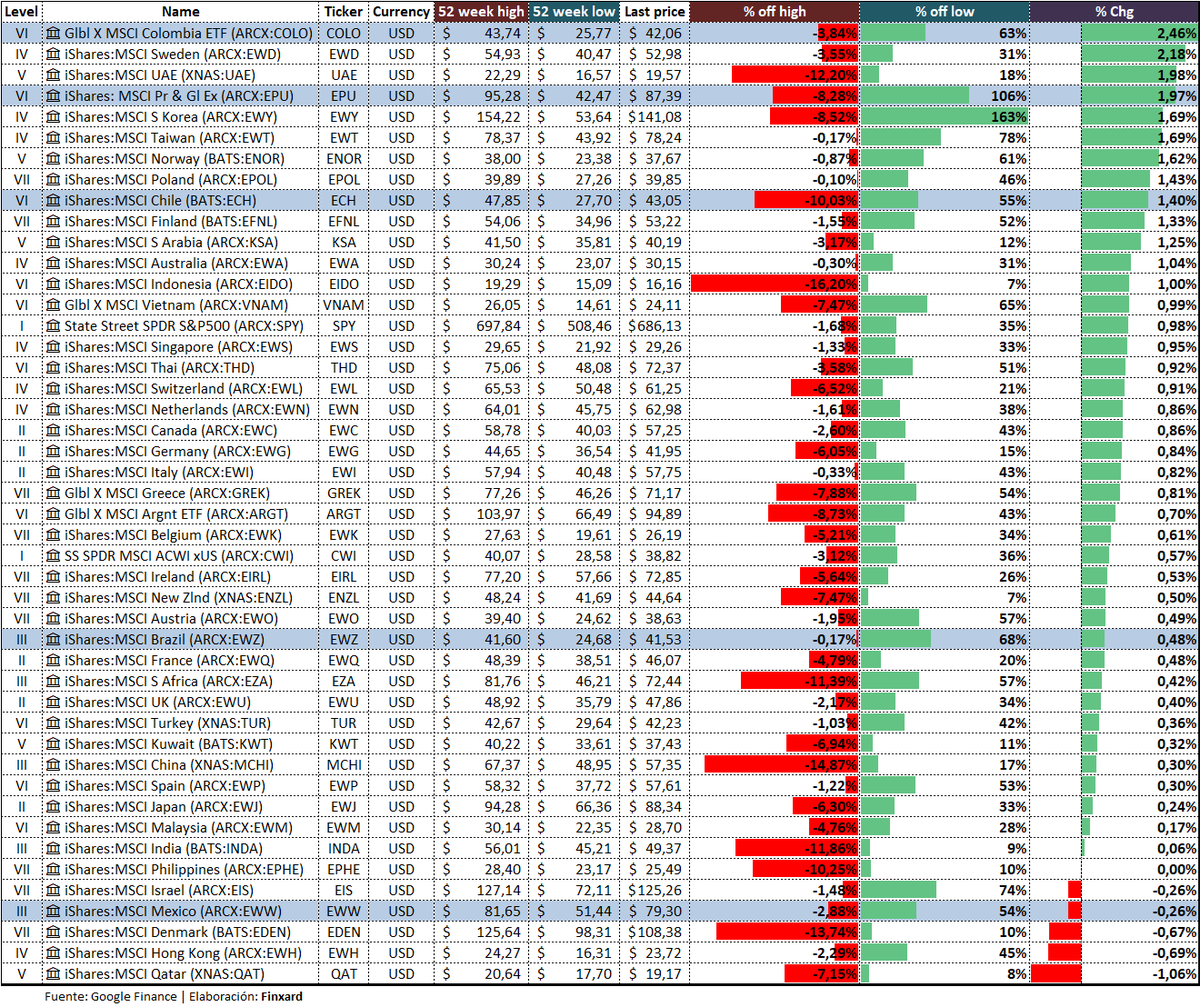Select the institution icon beside Glbl X MSCI Argnt ETF

click(53, 514)
